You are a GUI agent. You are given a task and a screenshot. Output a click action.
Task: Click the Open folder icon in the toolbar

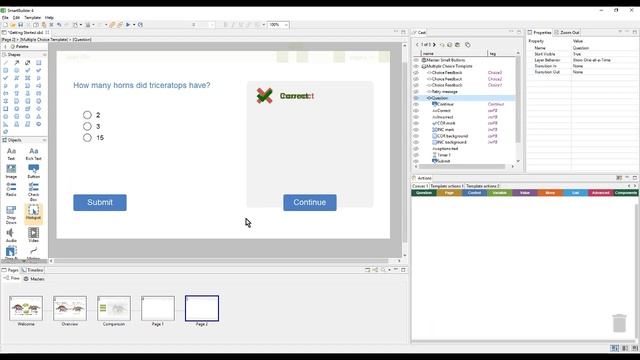13,25
